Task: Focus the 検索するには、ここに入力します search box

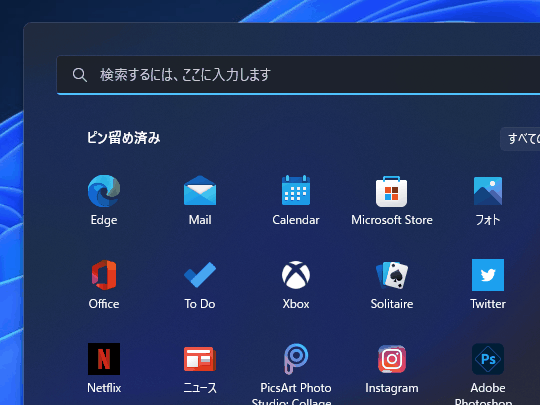Action: [298, 75]
